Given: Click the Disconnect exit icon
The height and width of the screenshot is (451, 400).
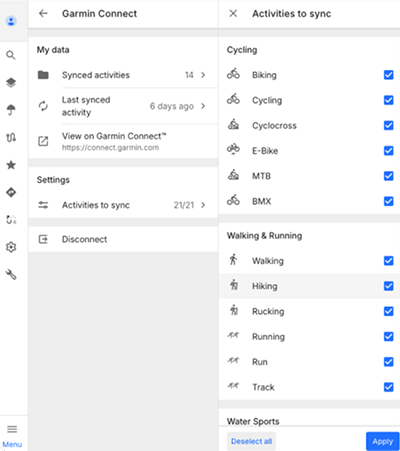Looking at the screenshot, I should 43,239.
